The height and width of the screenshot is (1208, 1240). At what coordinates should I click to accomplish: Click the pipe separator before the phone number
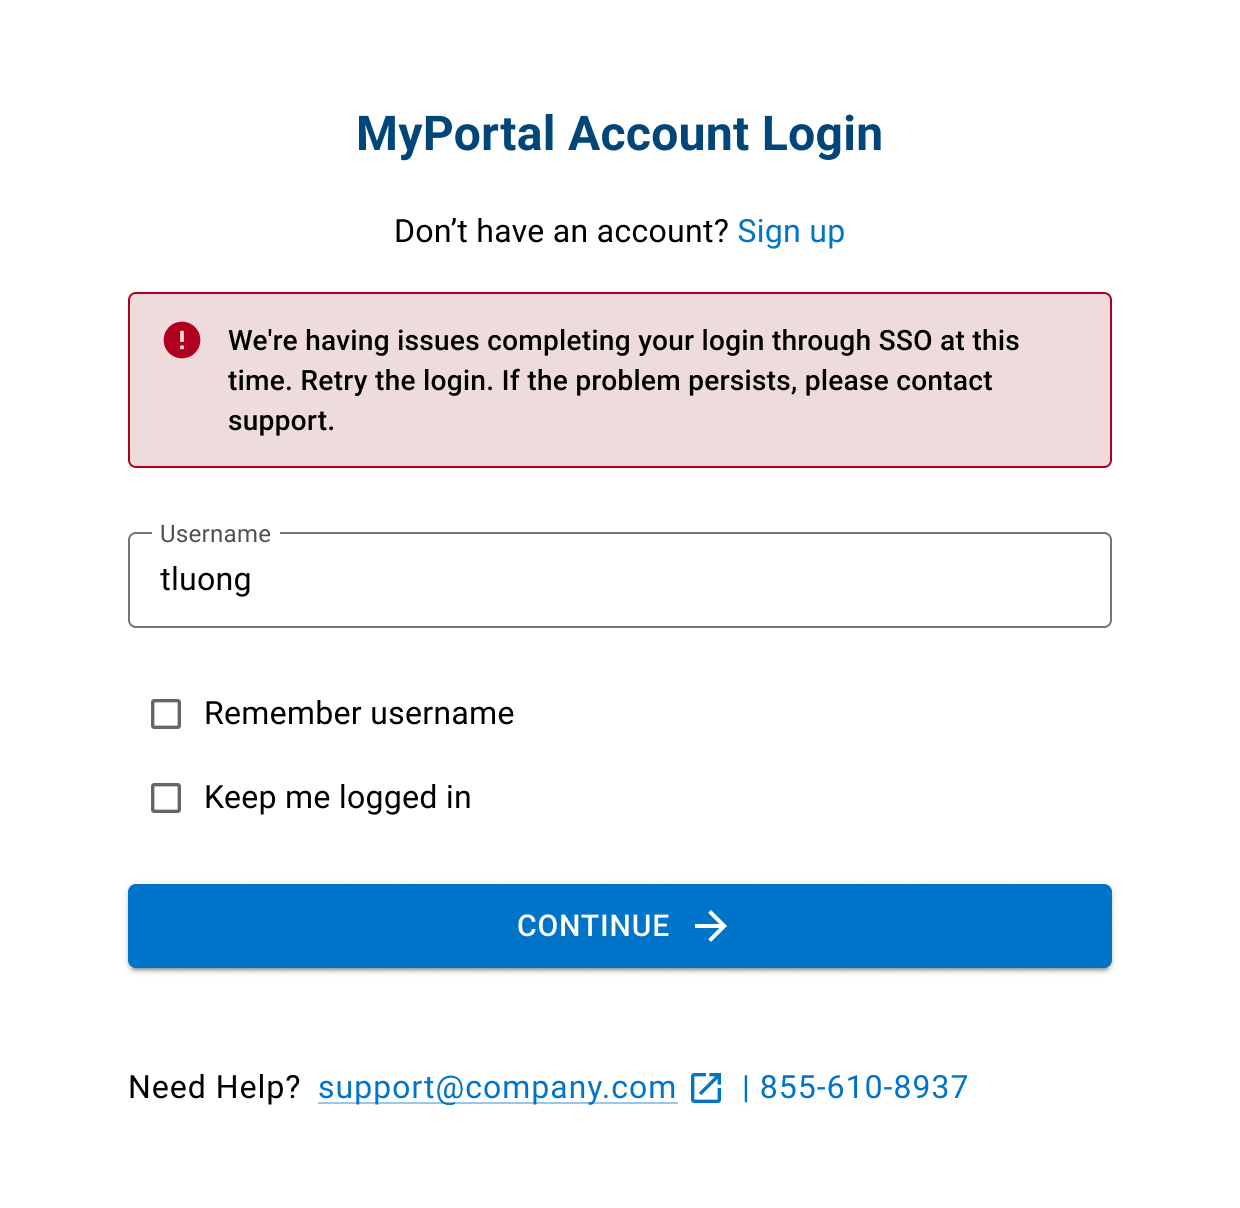tap(746, 1087)
